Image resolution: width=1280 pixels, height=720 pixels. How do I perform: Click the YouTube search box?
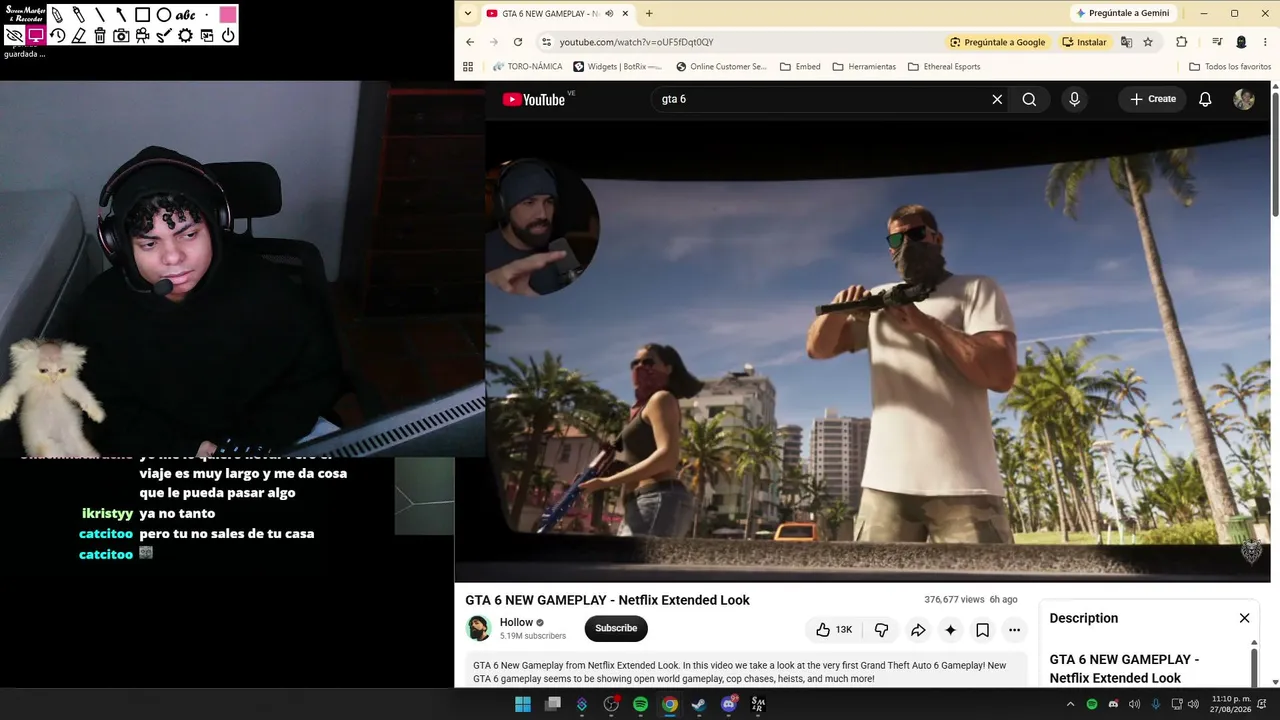tap(820, 99)
